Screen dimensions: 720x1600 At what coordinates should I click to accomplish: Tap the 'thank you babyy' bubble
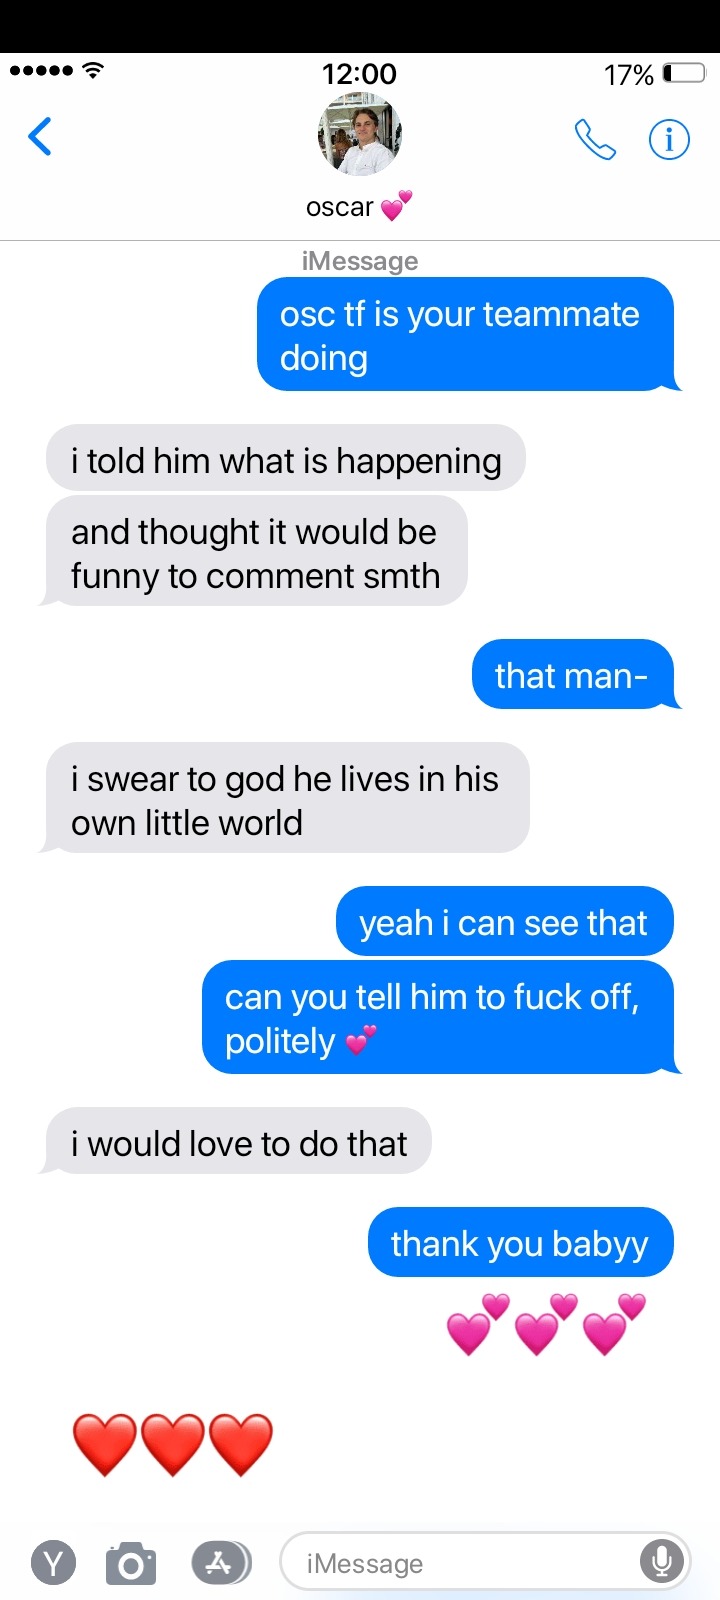point(520,1243)
